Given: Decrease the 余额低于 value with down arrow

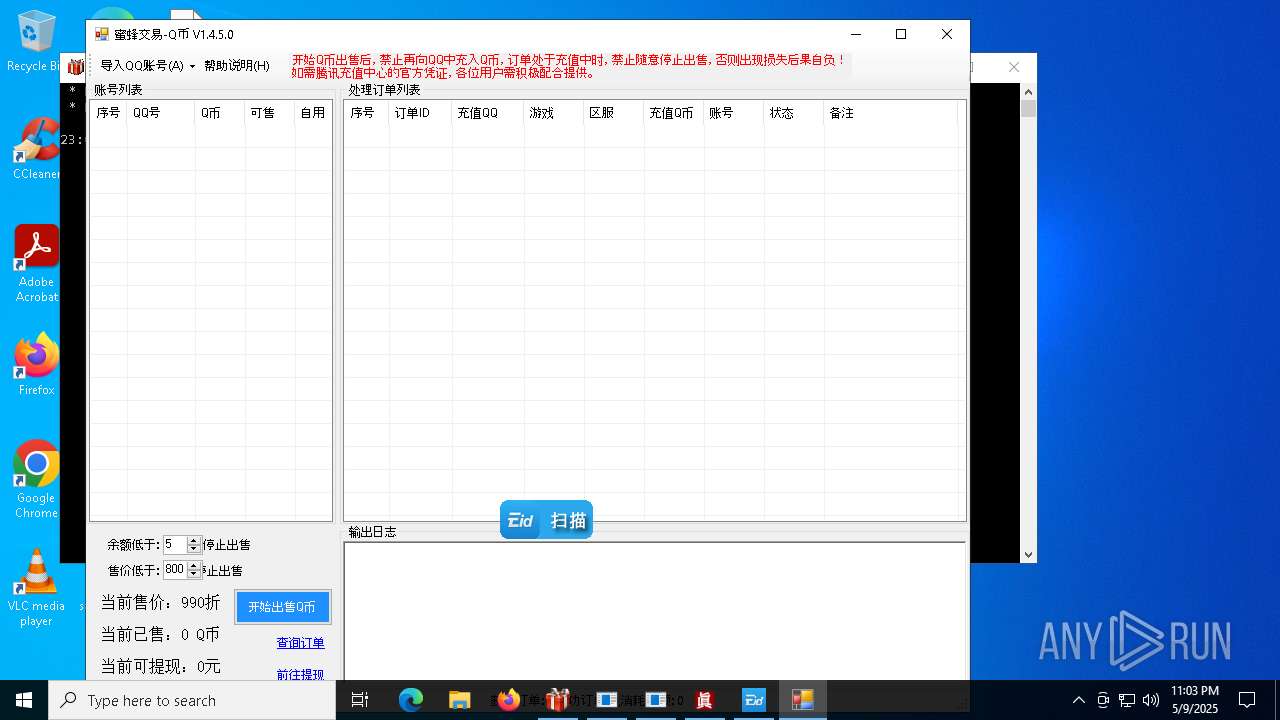Looking at the screenshot, I should pyautogui.click(x=194, y=549).
